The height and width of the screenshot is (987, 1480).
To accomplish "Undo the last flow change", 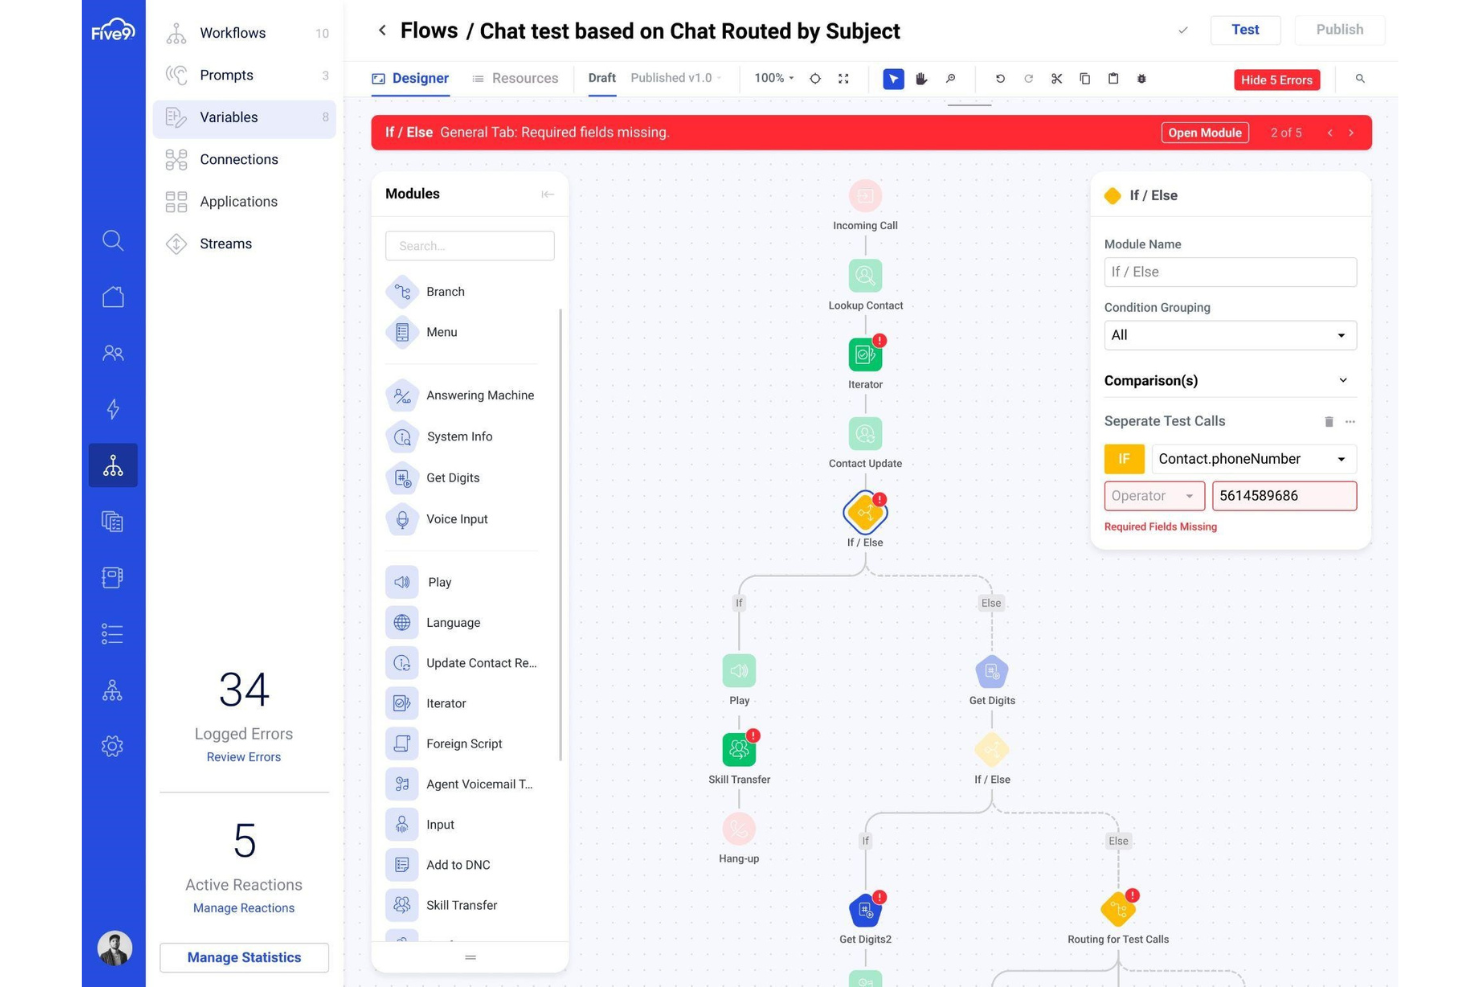I will [999, 78].
